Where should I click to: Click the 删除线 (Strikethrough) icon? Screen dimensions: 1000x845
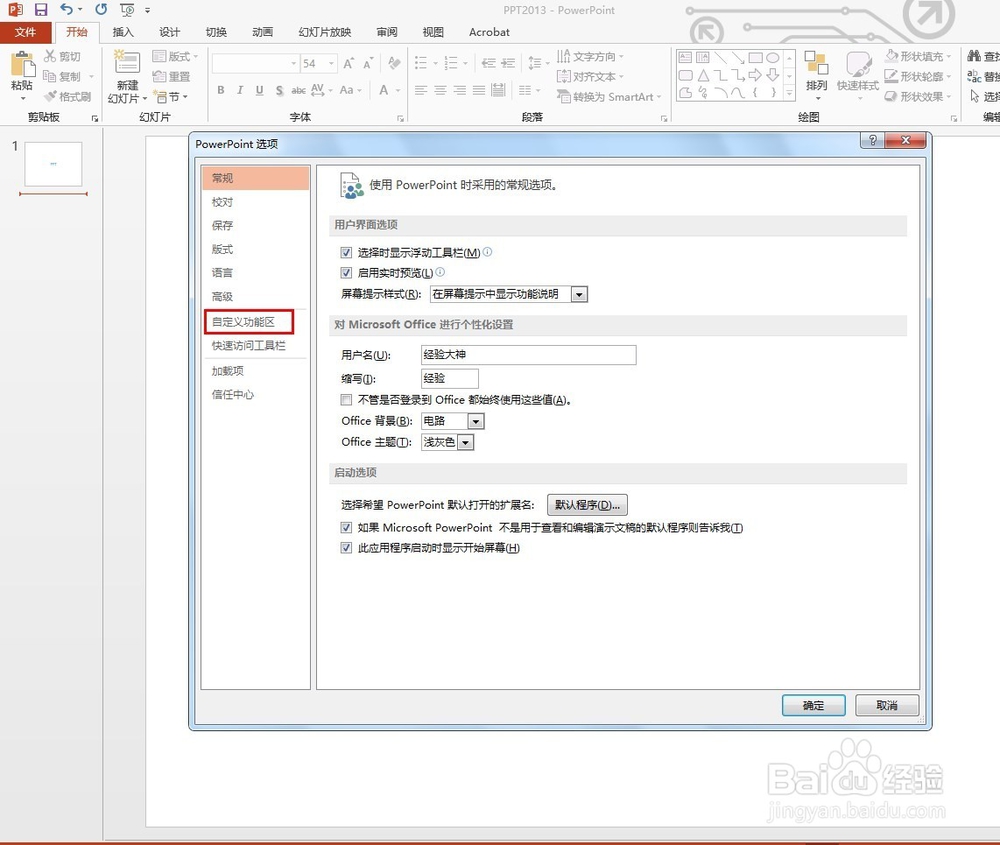pyautogui.click(x=299, y=89)
